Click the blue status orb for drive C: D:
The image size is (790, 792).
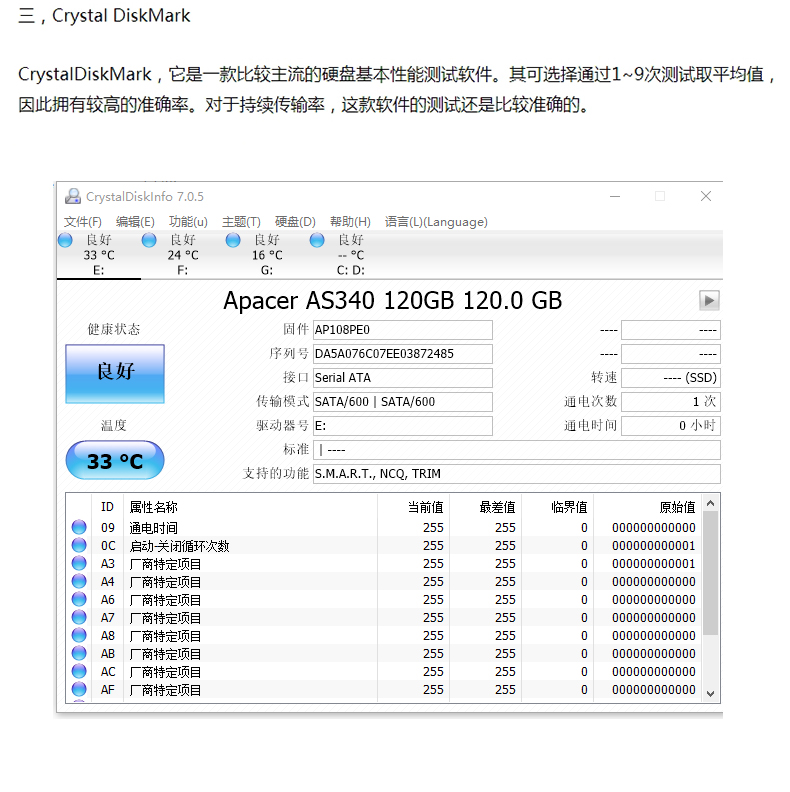[317, 240]
